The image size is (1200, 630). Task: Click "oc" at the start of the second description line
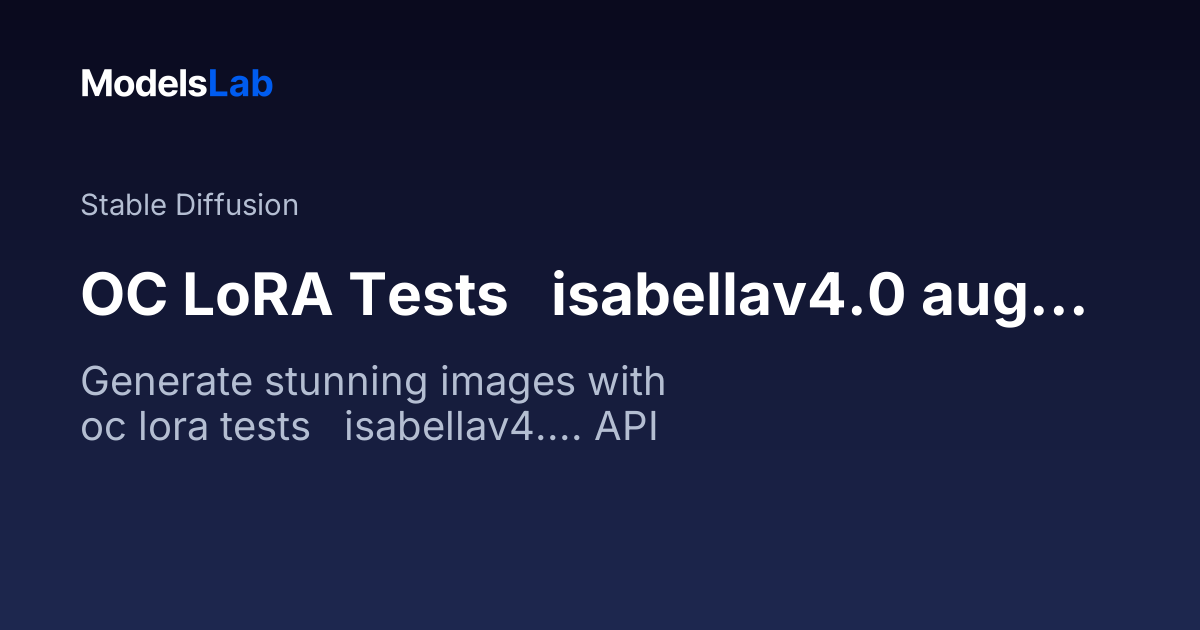coord(100,427)
